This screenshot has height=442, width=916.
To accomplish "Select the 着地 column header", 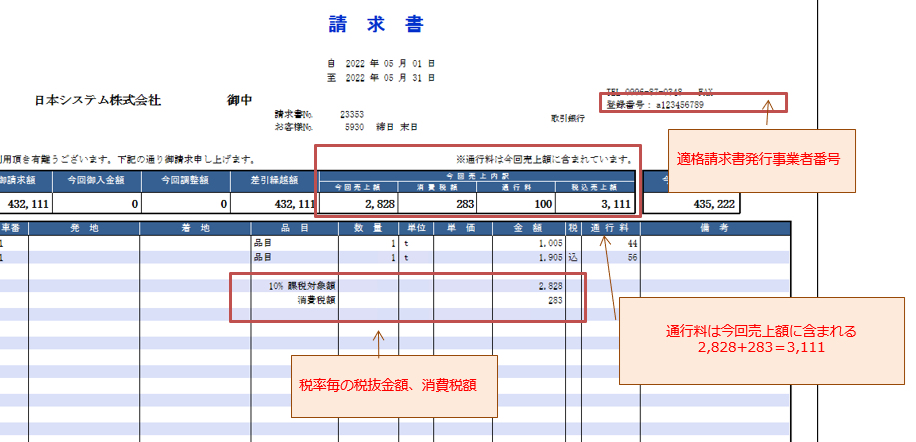I will tap(196, 228).
